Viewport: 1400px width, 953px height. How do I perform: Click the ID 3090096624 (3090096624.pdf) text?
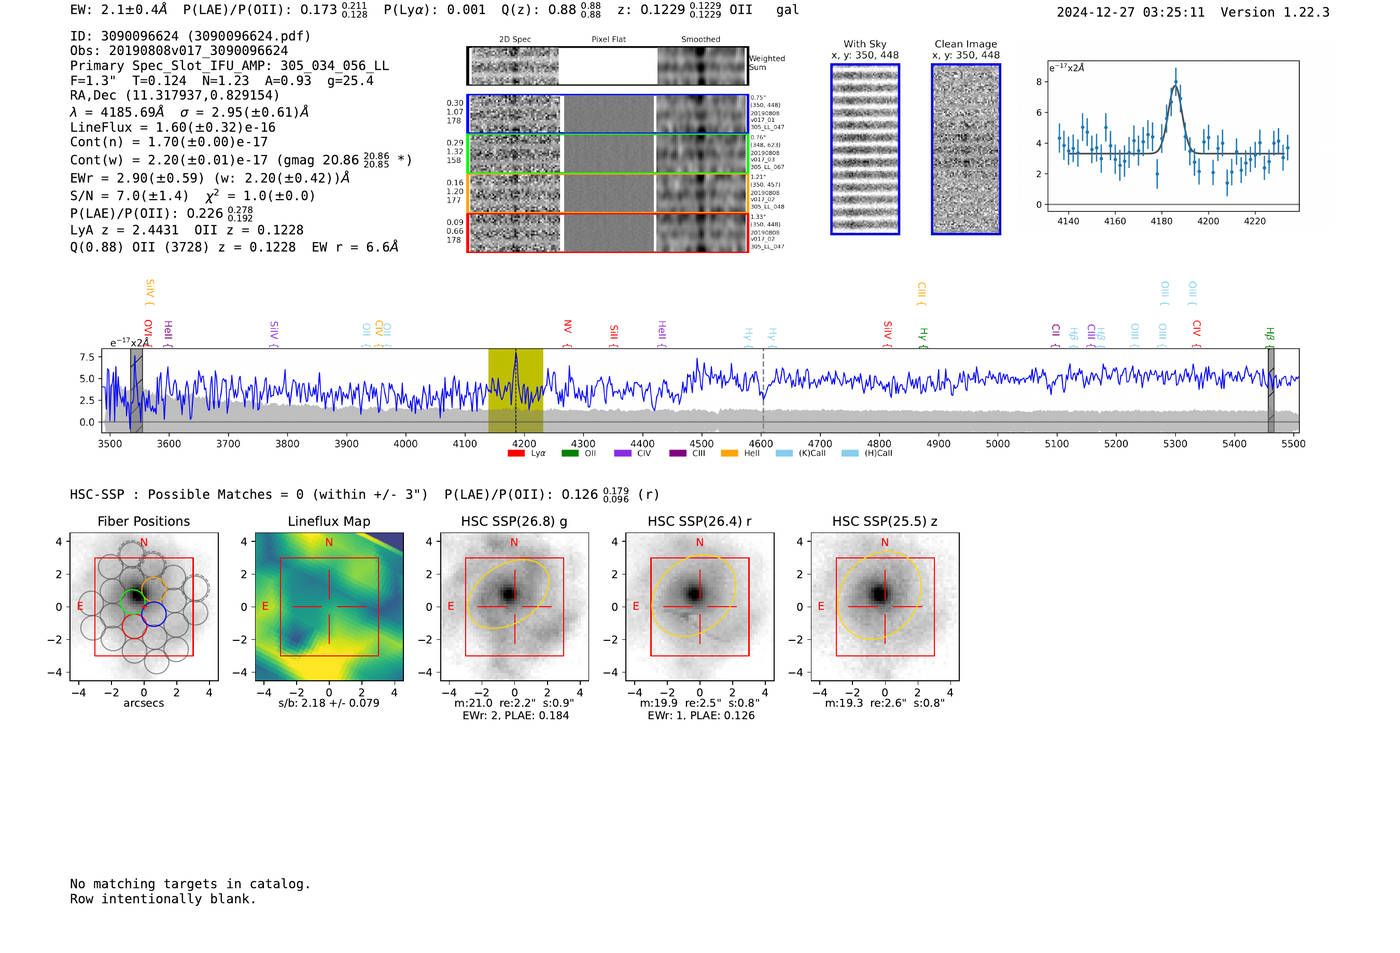(190, 36)
